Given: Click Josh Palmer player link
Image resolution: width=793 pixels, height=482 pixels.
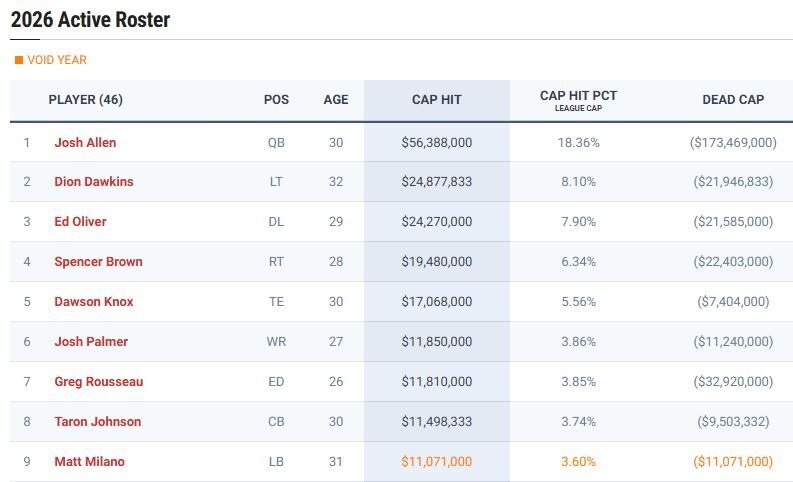Looking at the screenshot, I should click(91, 342).
